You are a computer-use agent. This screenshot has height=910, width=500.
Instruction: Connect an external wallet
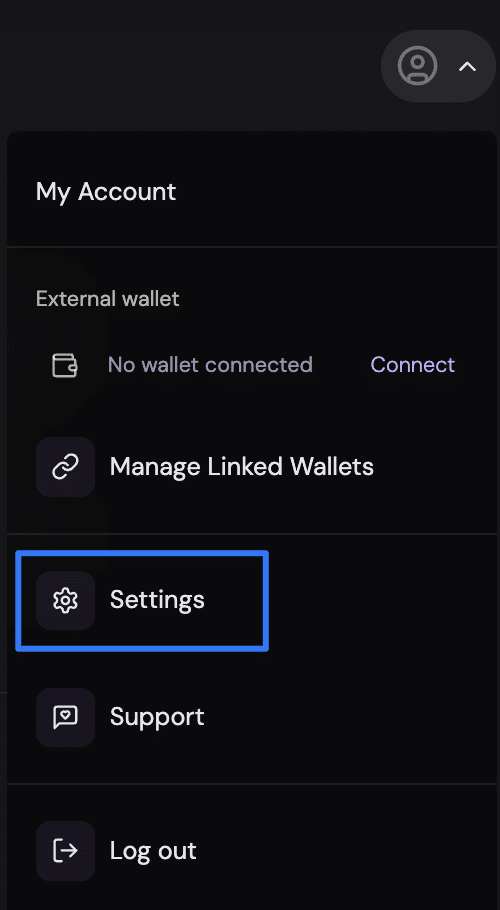click(x=412, y=364)
